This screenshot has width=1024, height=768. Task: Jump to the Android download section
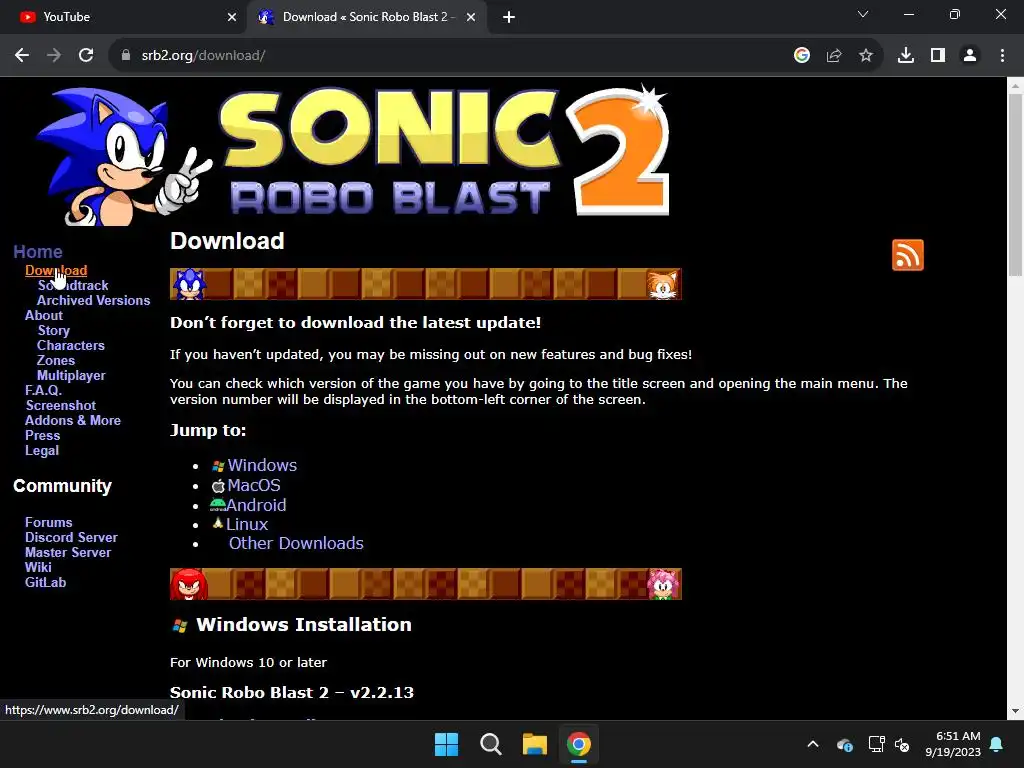point(256,505)
